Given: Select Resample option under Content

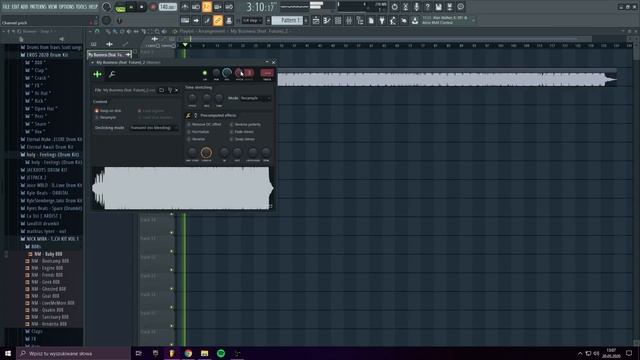Looking at the screenshot, I should [106, 118].
